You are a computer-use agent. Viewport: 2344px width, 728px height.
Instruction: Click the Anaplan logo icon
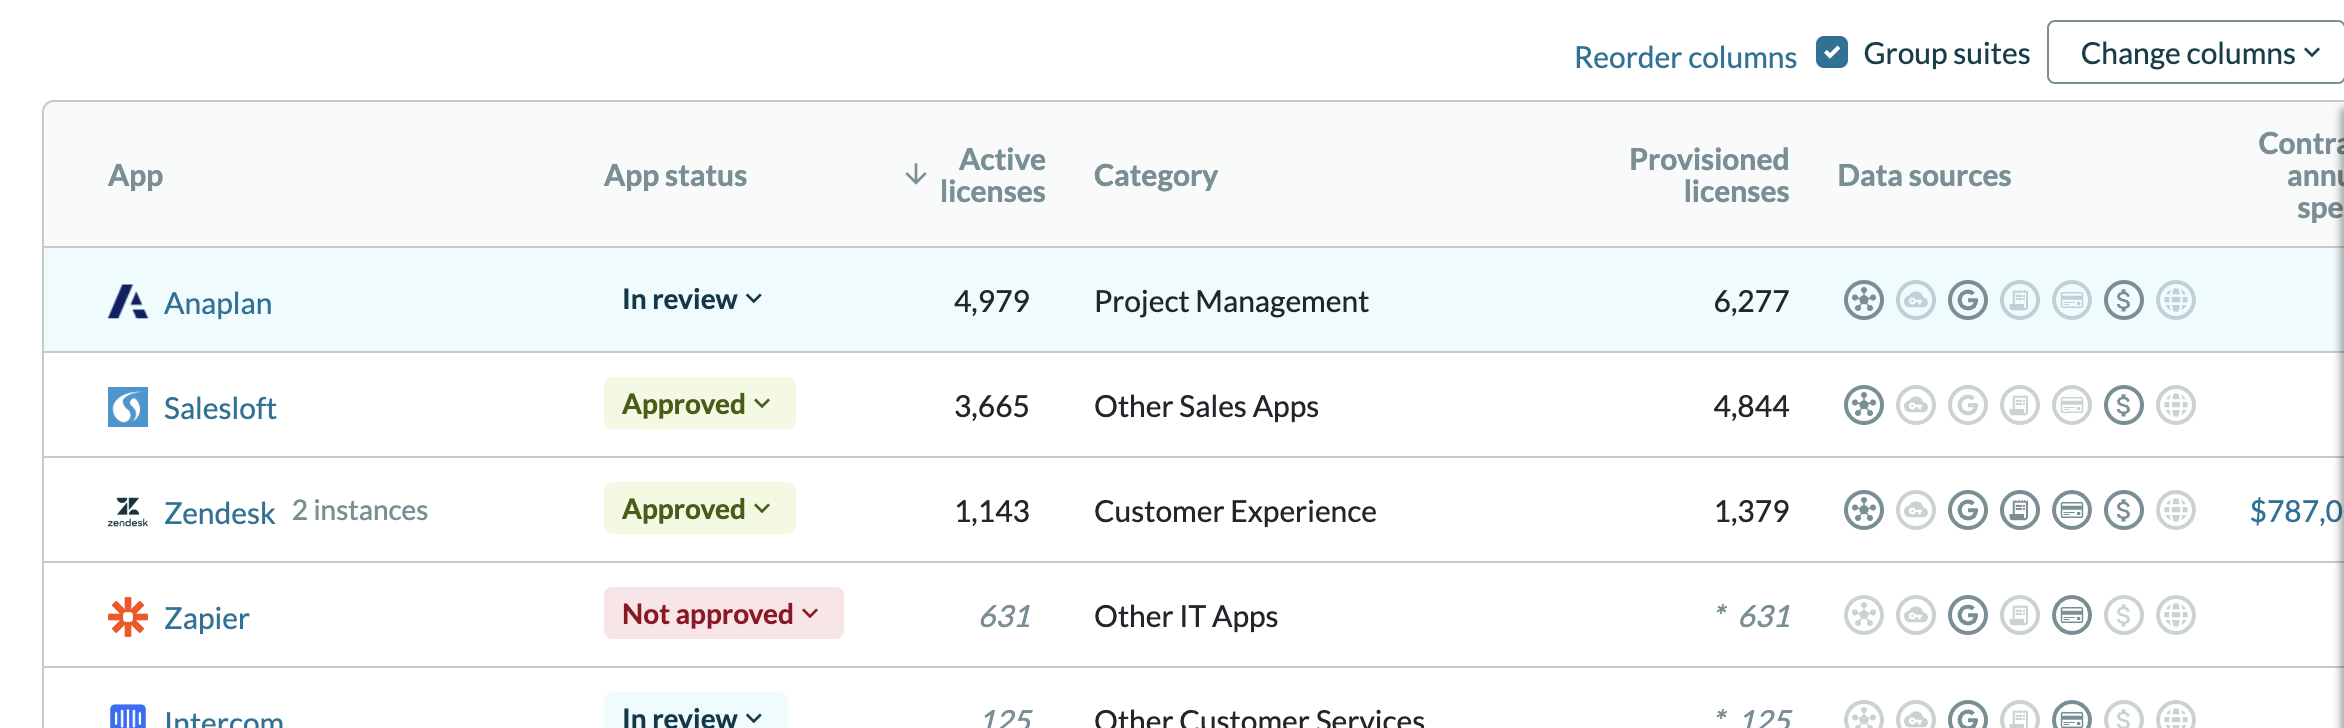[127, 301]
